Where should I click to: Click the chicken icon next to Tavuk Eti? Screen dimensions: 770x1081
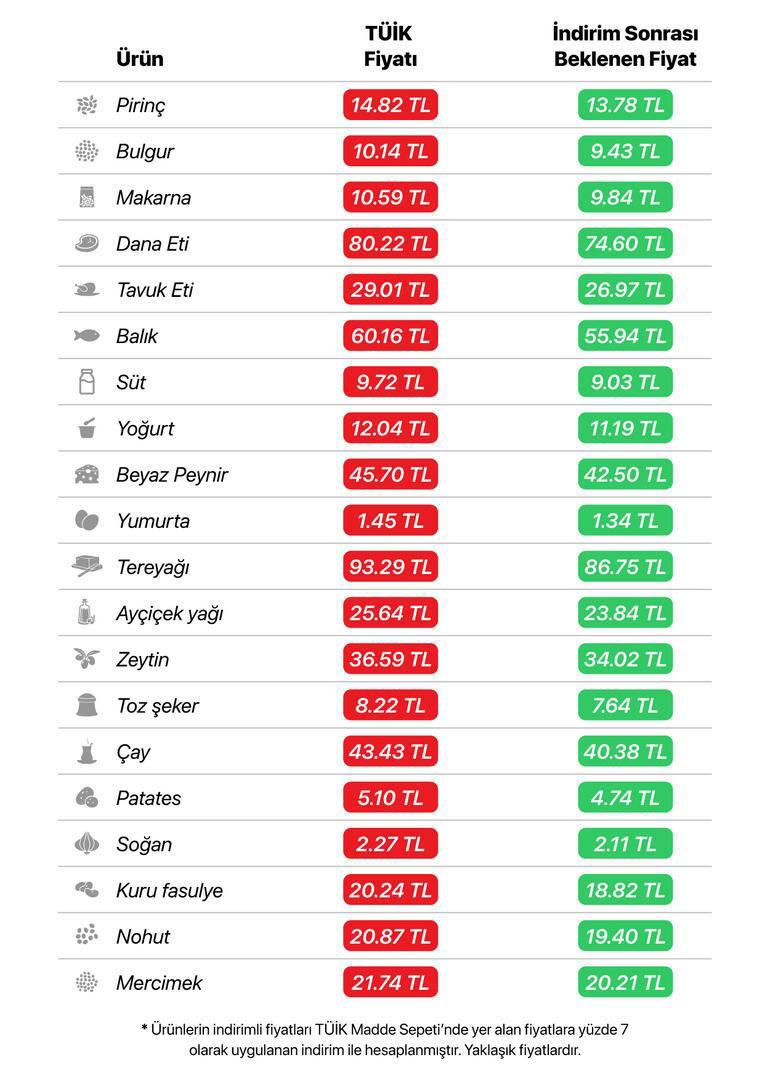pyautogui.click(x=87, y=290)
